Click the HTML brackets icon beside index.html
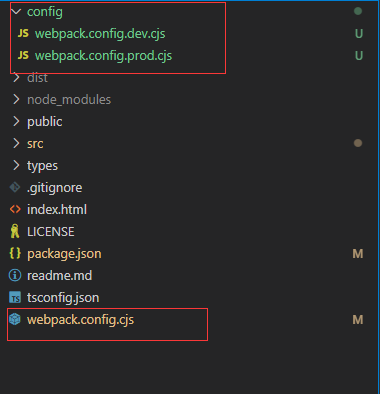This screenshot has height=394, width=380. coord(15,209)
